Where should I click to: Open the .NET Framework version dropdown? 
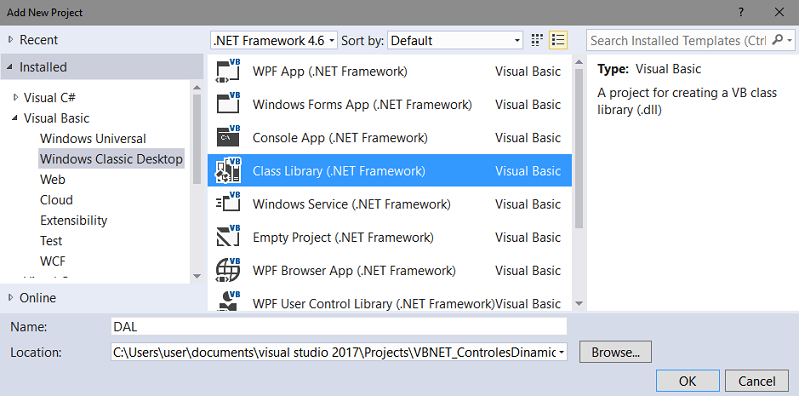pyautogui.click(x=274, y=40)
